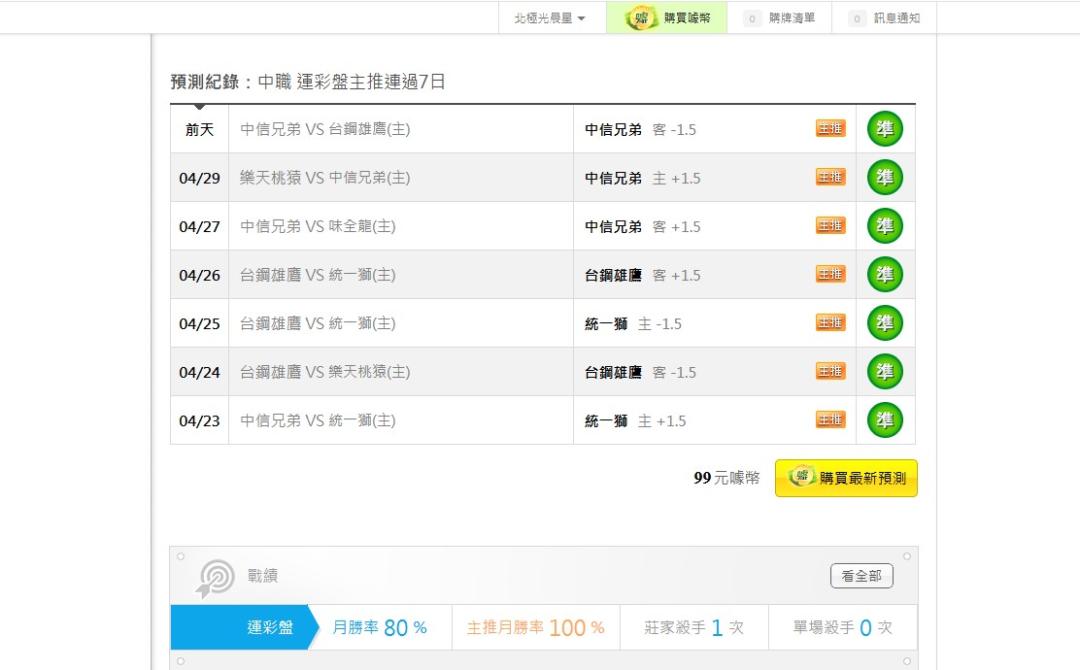
Task: Click the 中信兄弟 VS 統一獅(主) matchup
Action: pyautogui.click(x=318, y=420)
